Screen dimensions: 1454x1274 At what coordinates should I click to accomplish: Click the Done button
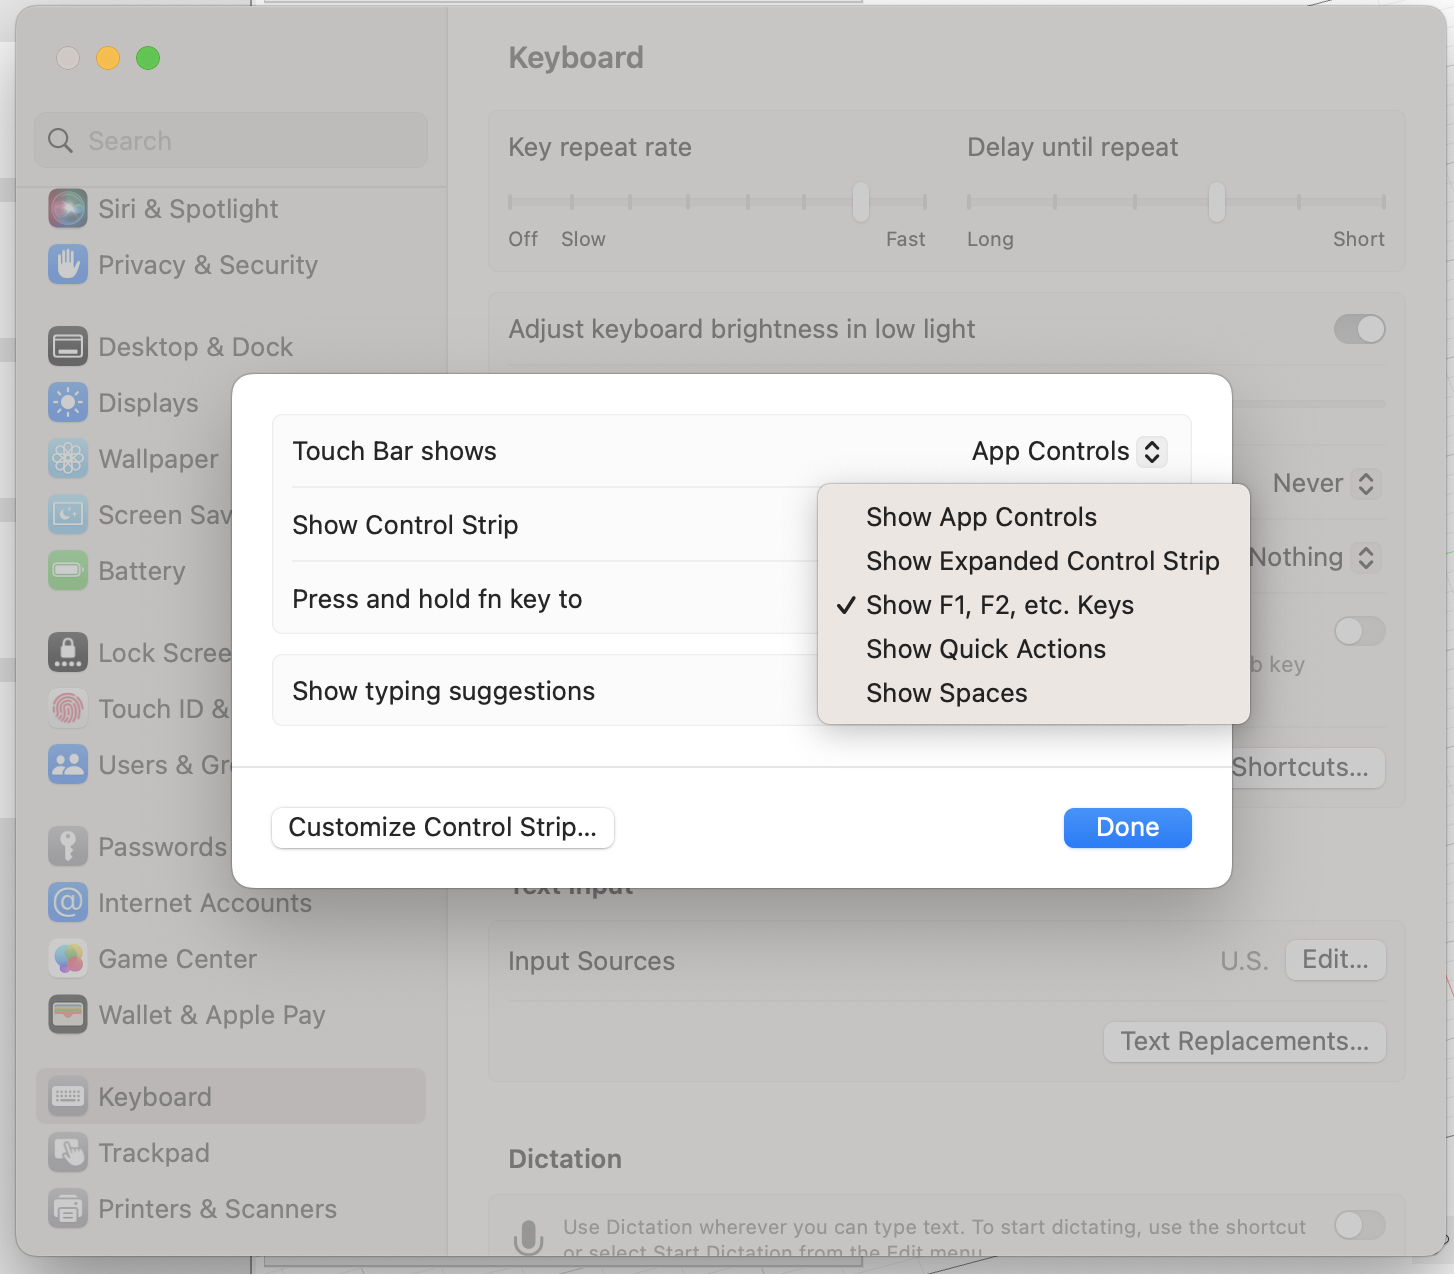point(1127,828)
